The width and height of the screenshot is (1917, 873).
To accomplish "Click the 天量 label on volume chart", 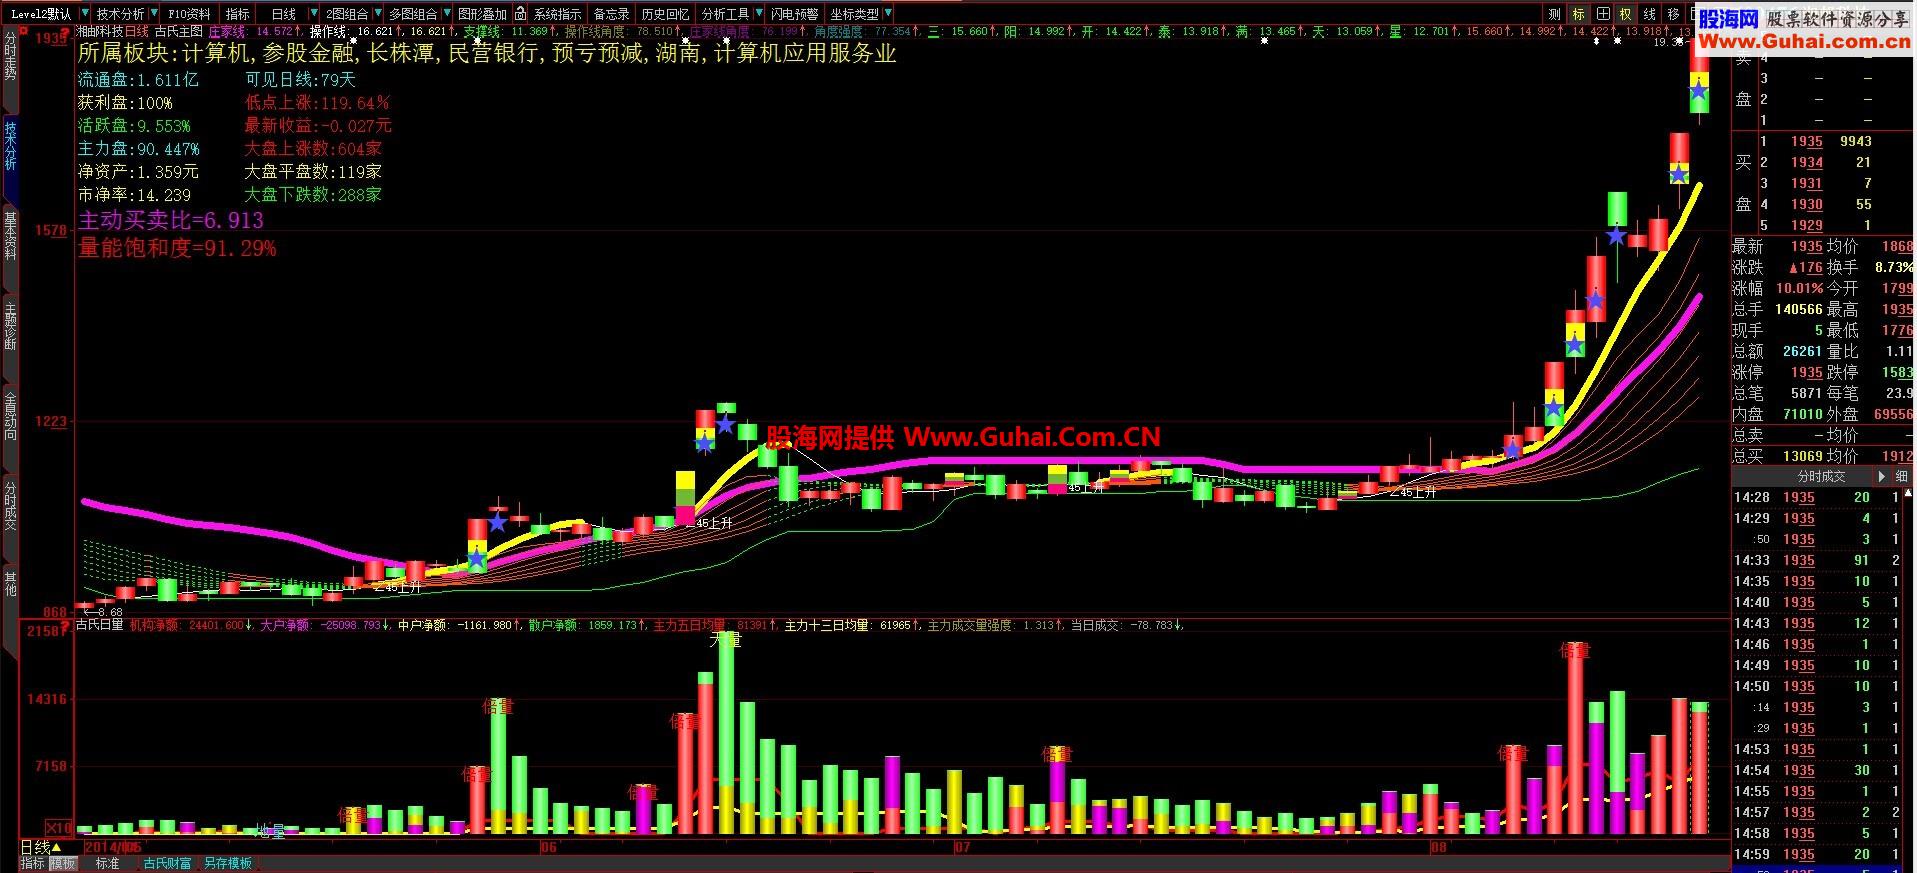I will coord(726,639).
